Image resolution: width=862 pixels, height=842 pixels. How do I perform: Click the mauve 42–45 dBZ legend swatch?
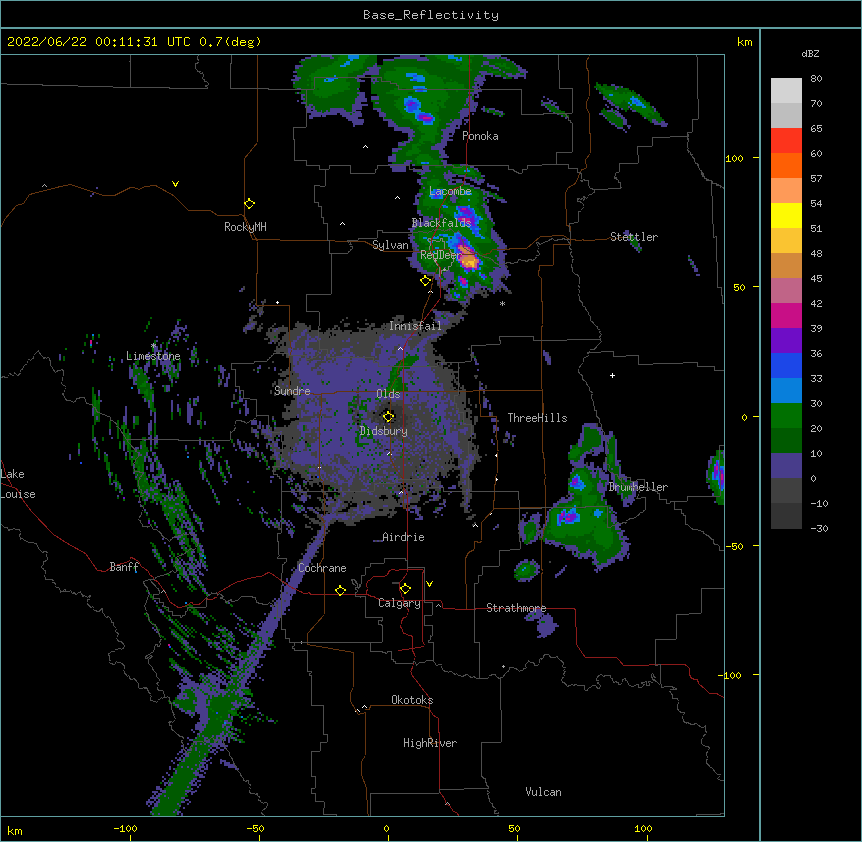[786, 291]
